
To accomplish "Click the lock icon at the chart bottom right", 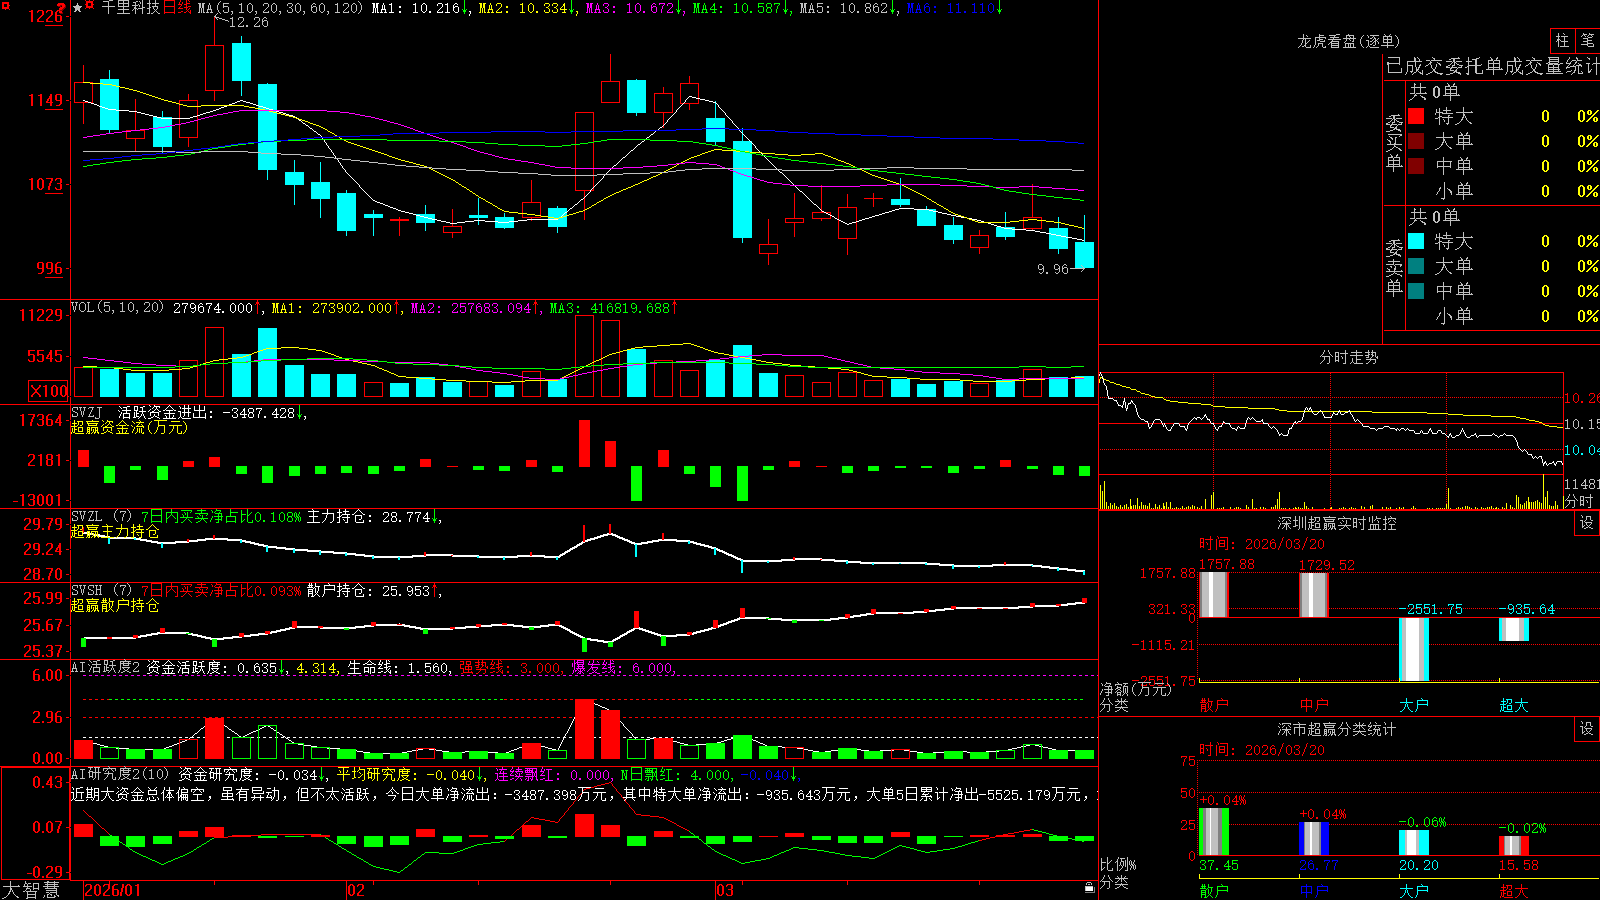I will (1090, 887).
